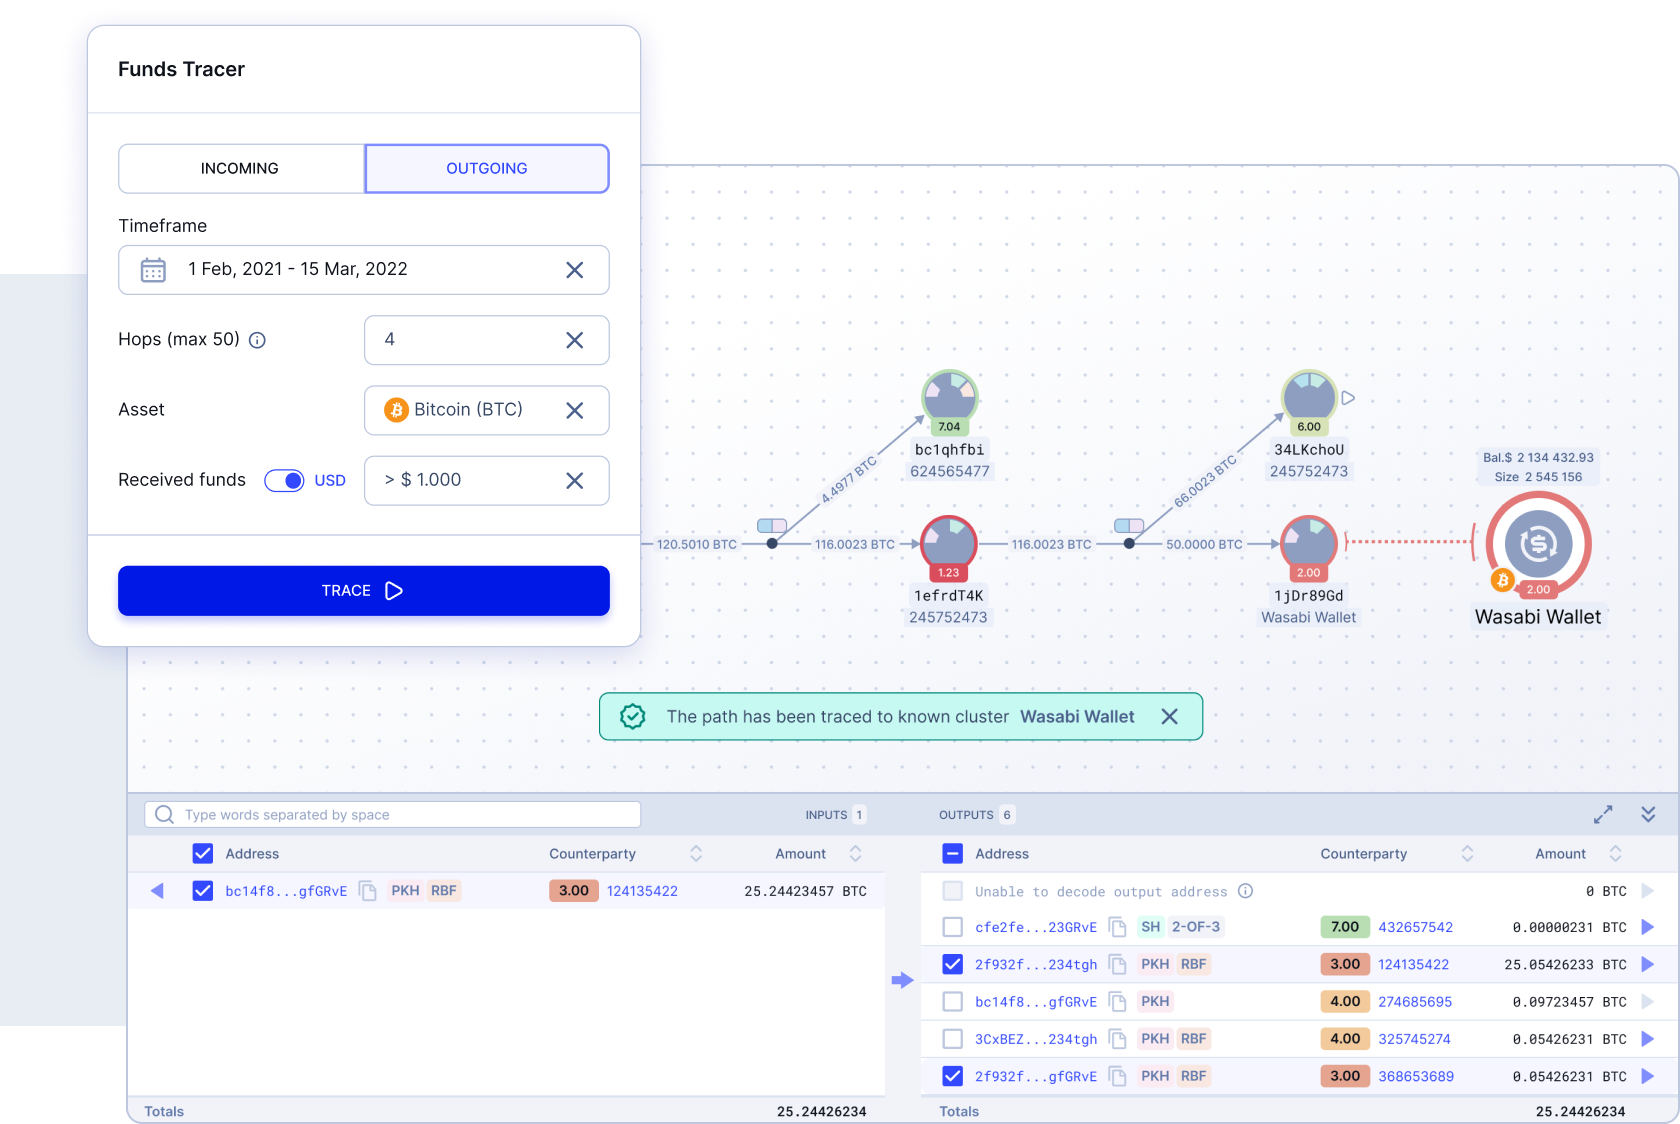Follow the 3CxBEZ...234tgh output arrow

pos(1648,1040)
